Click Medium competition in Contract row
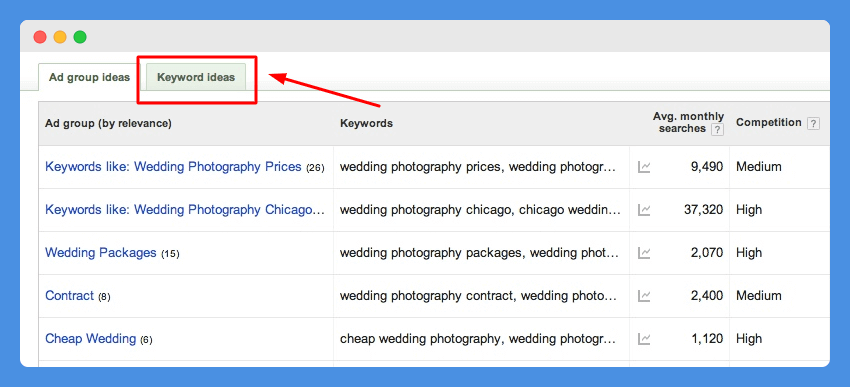The width and height of the screenshot is (850, 387). 759,296
